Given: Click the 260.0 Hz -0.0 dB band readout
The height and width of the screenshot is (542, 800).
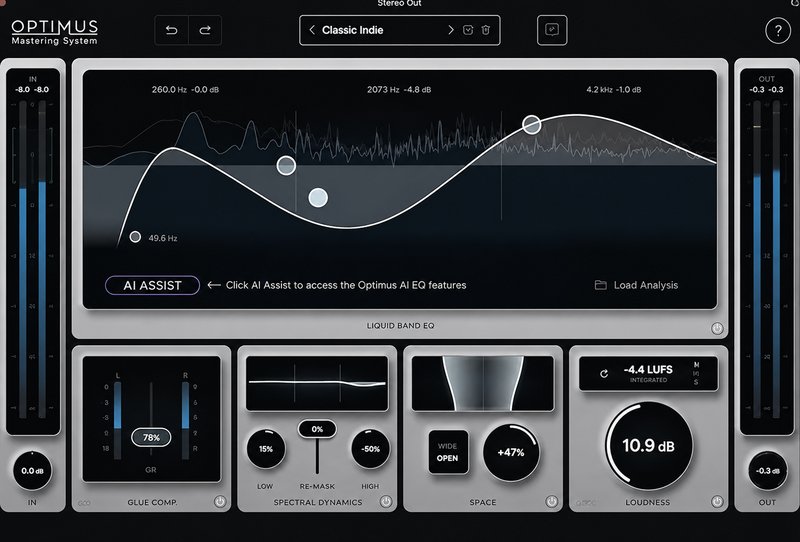Looking at the screenshot, I should (x=185, y=89).
